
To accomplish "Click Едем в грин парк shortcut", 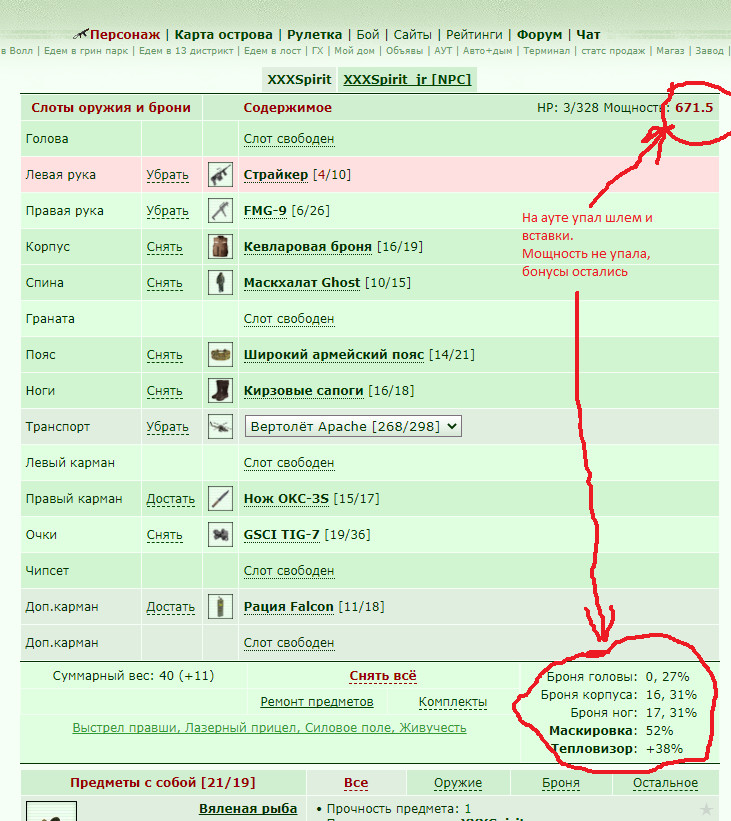I will pyautogui.click(x=86, y=51).
